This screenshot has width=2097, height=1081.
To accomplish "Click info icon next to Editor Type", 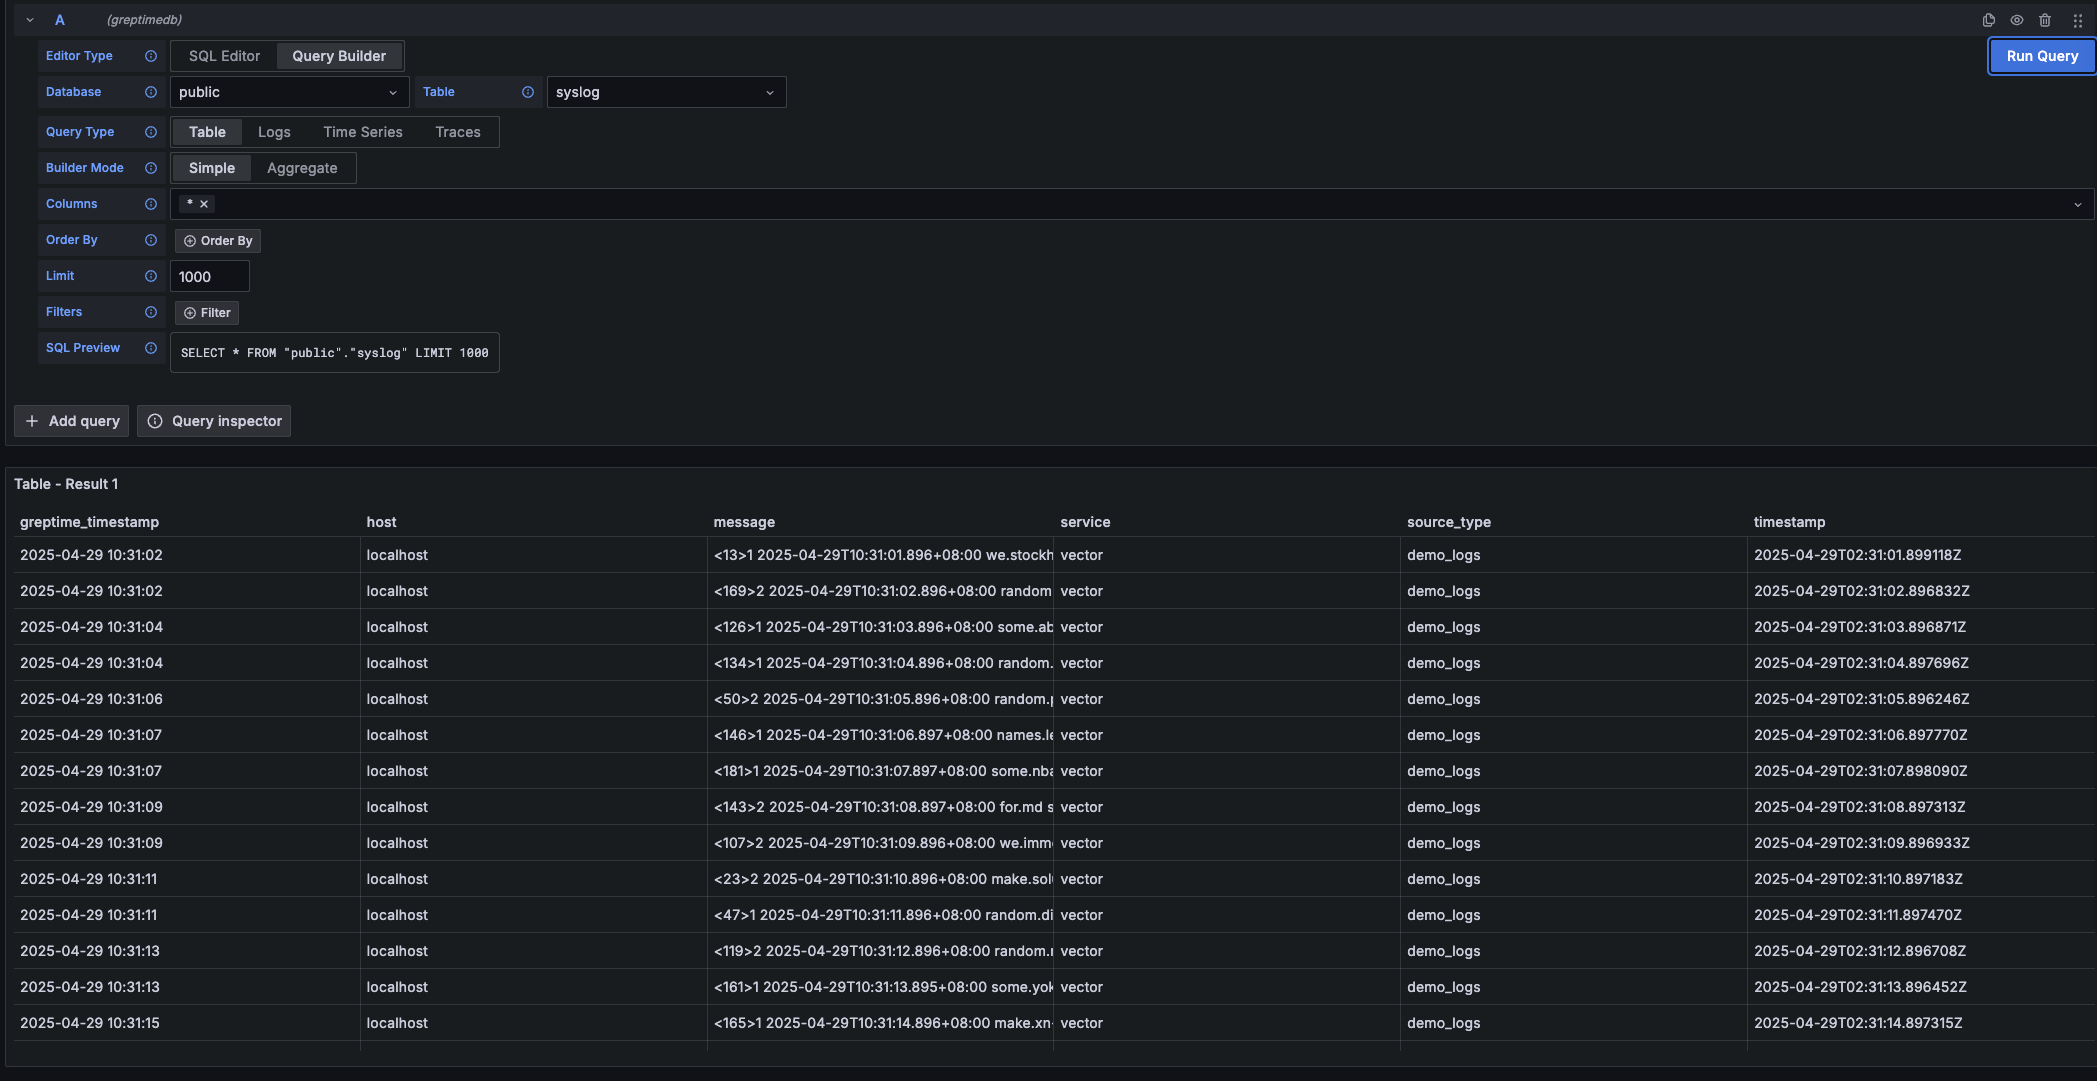I will click(151, 56).
